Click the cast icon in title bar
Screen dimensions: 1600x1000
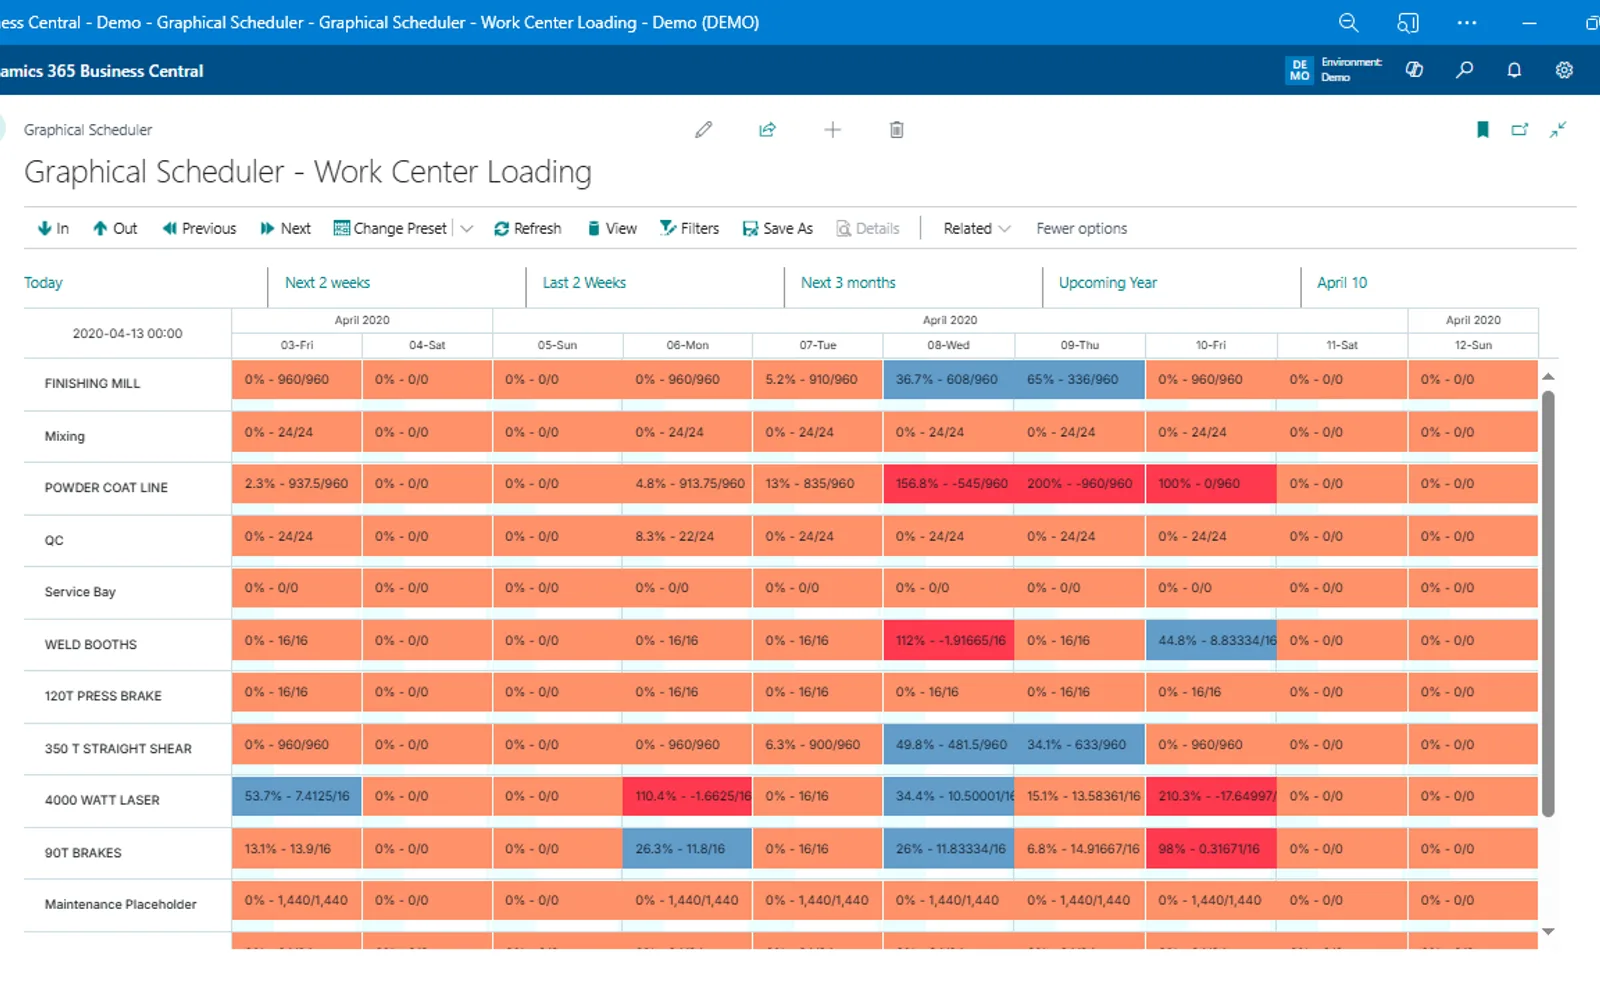click(1407, 22)
